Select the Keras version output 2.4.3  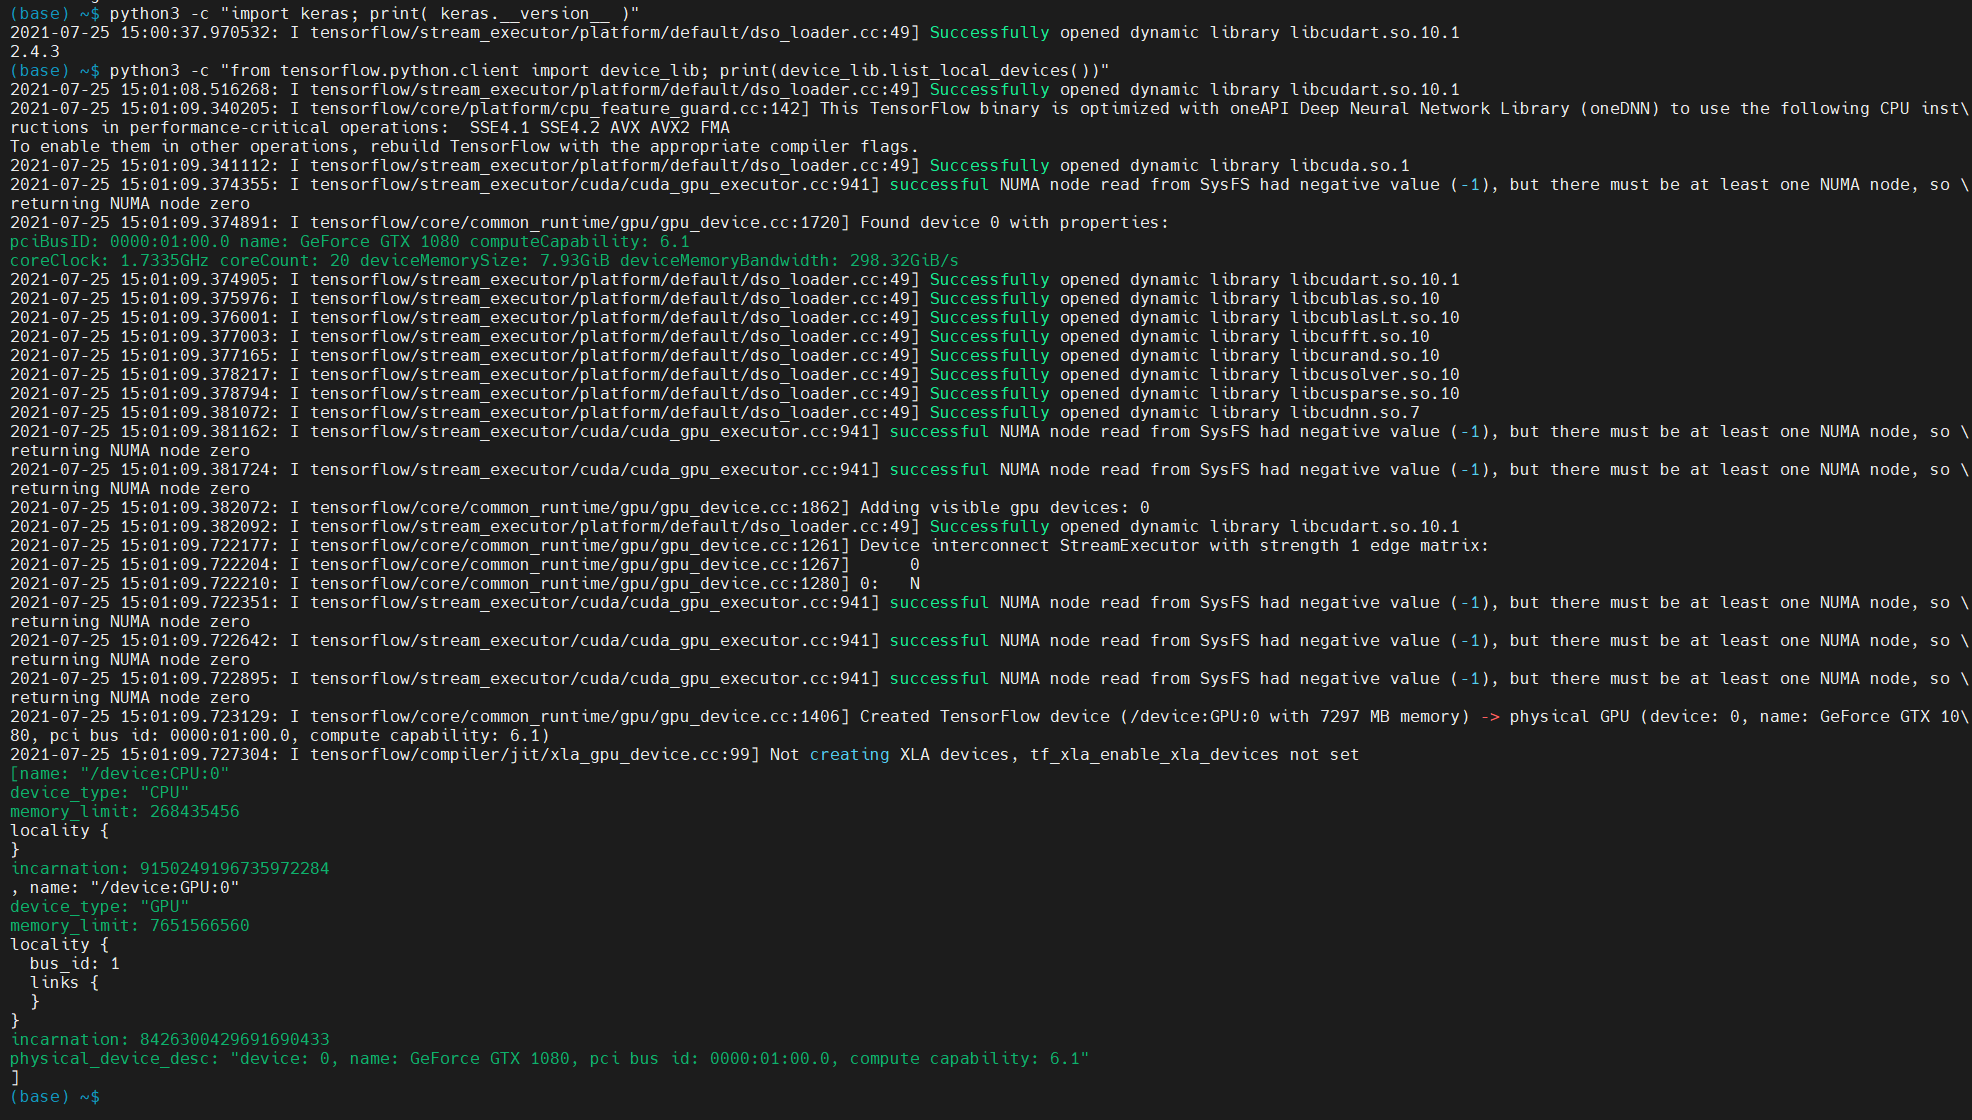coord(35,51)
